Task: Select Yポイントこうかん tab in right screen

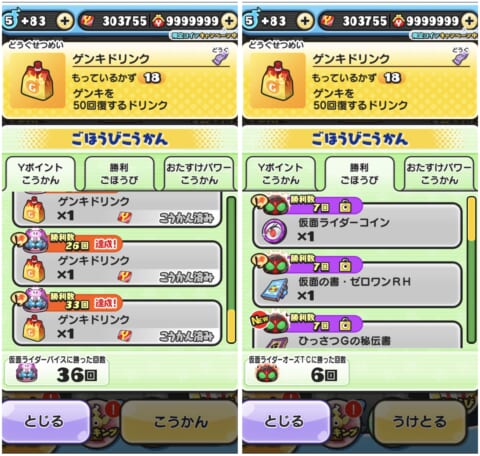Action: pyautogui.click(x=280, y=174)
